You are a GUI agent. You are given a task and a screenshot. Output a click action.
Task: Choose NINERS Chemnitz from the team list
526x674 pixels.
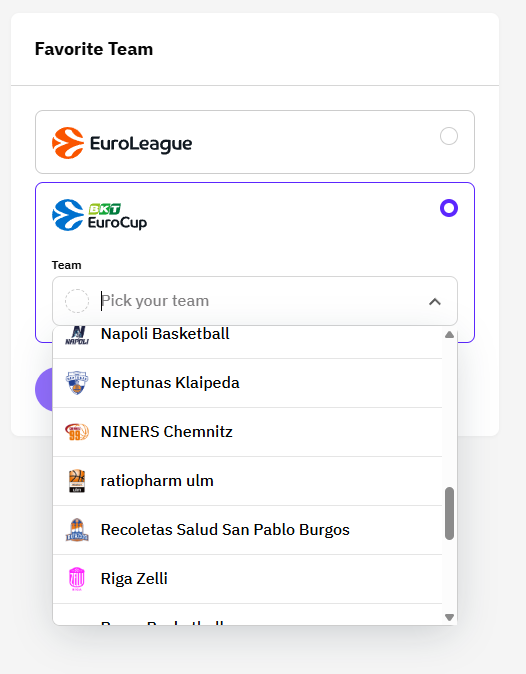coord(248,432)
